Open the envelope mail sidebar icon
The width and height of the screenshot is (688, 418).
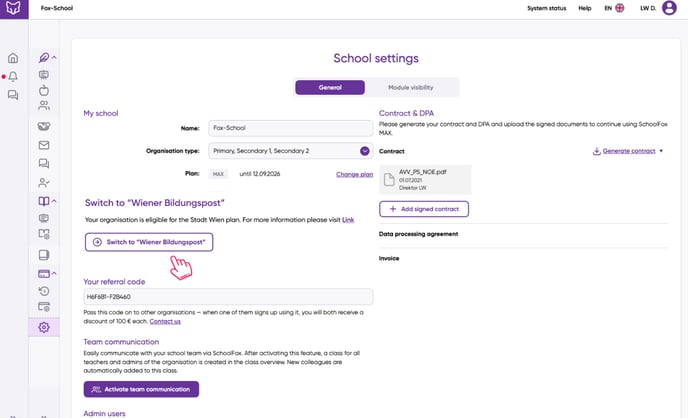coord(43,145)
